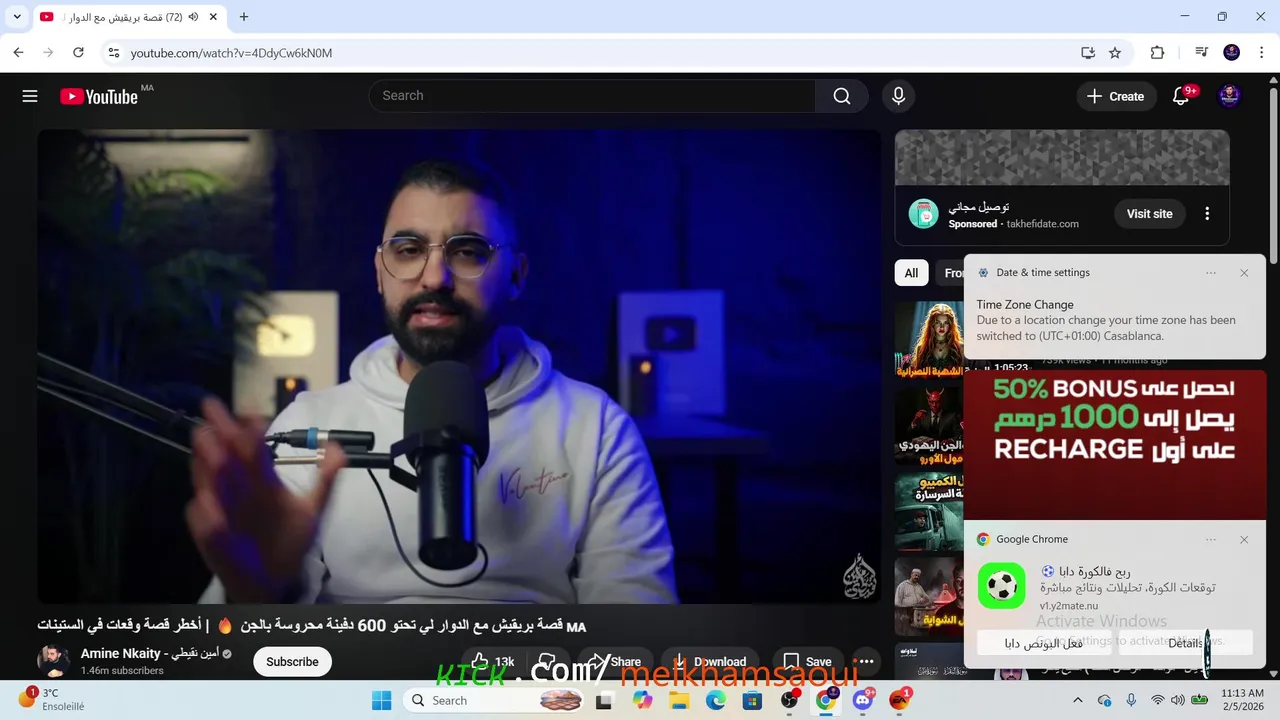Select the All filter chip
The height and width of the screenshot is (720, 1280).
[x=911, y=273]
